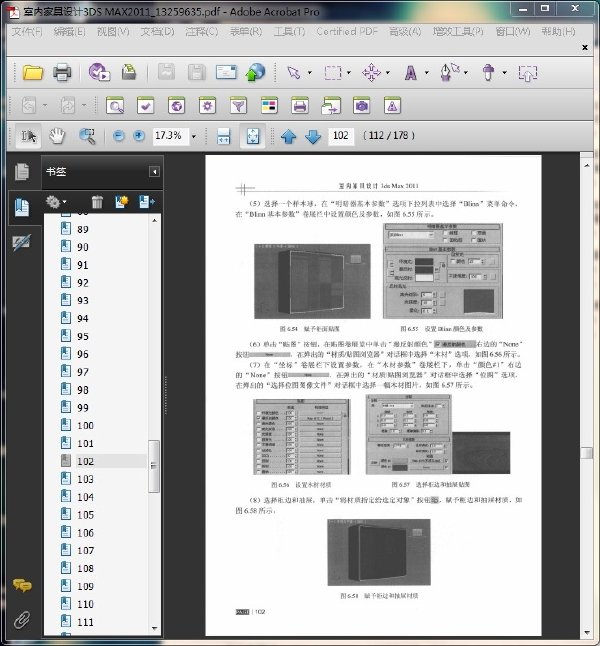600x646 pixels.
Task: Click the document vertical scrollbar thumb
Action: (587, 452)
